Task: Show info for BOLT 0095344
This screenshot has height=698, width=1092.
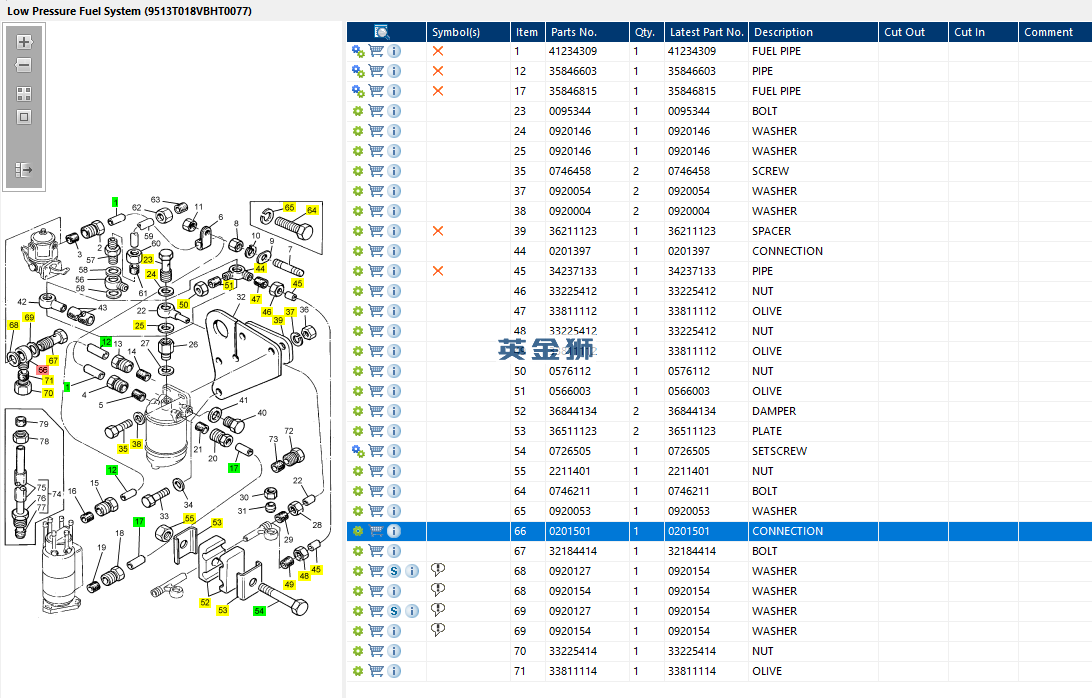Action: pyautogui.click(x=394, y=111)
